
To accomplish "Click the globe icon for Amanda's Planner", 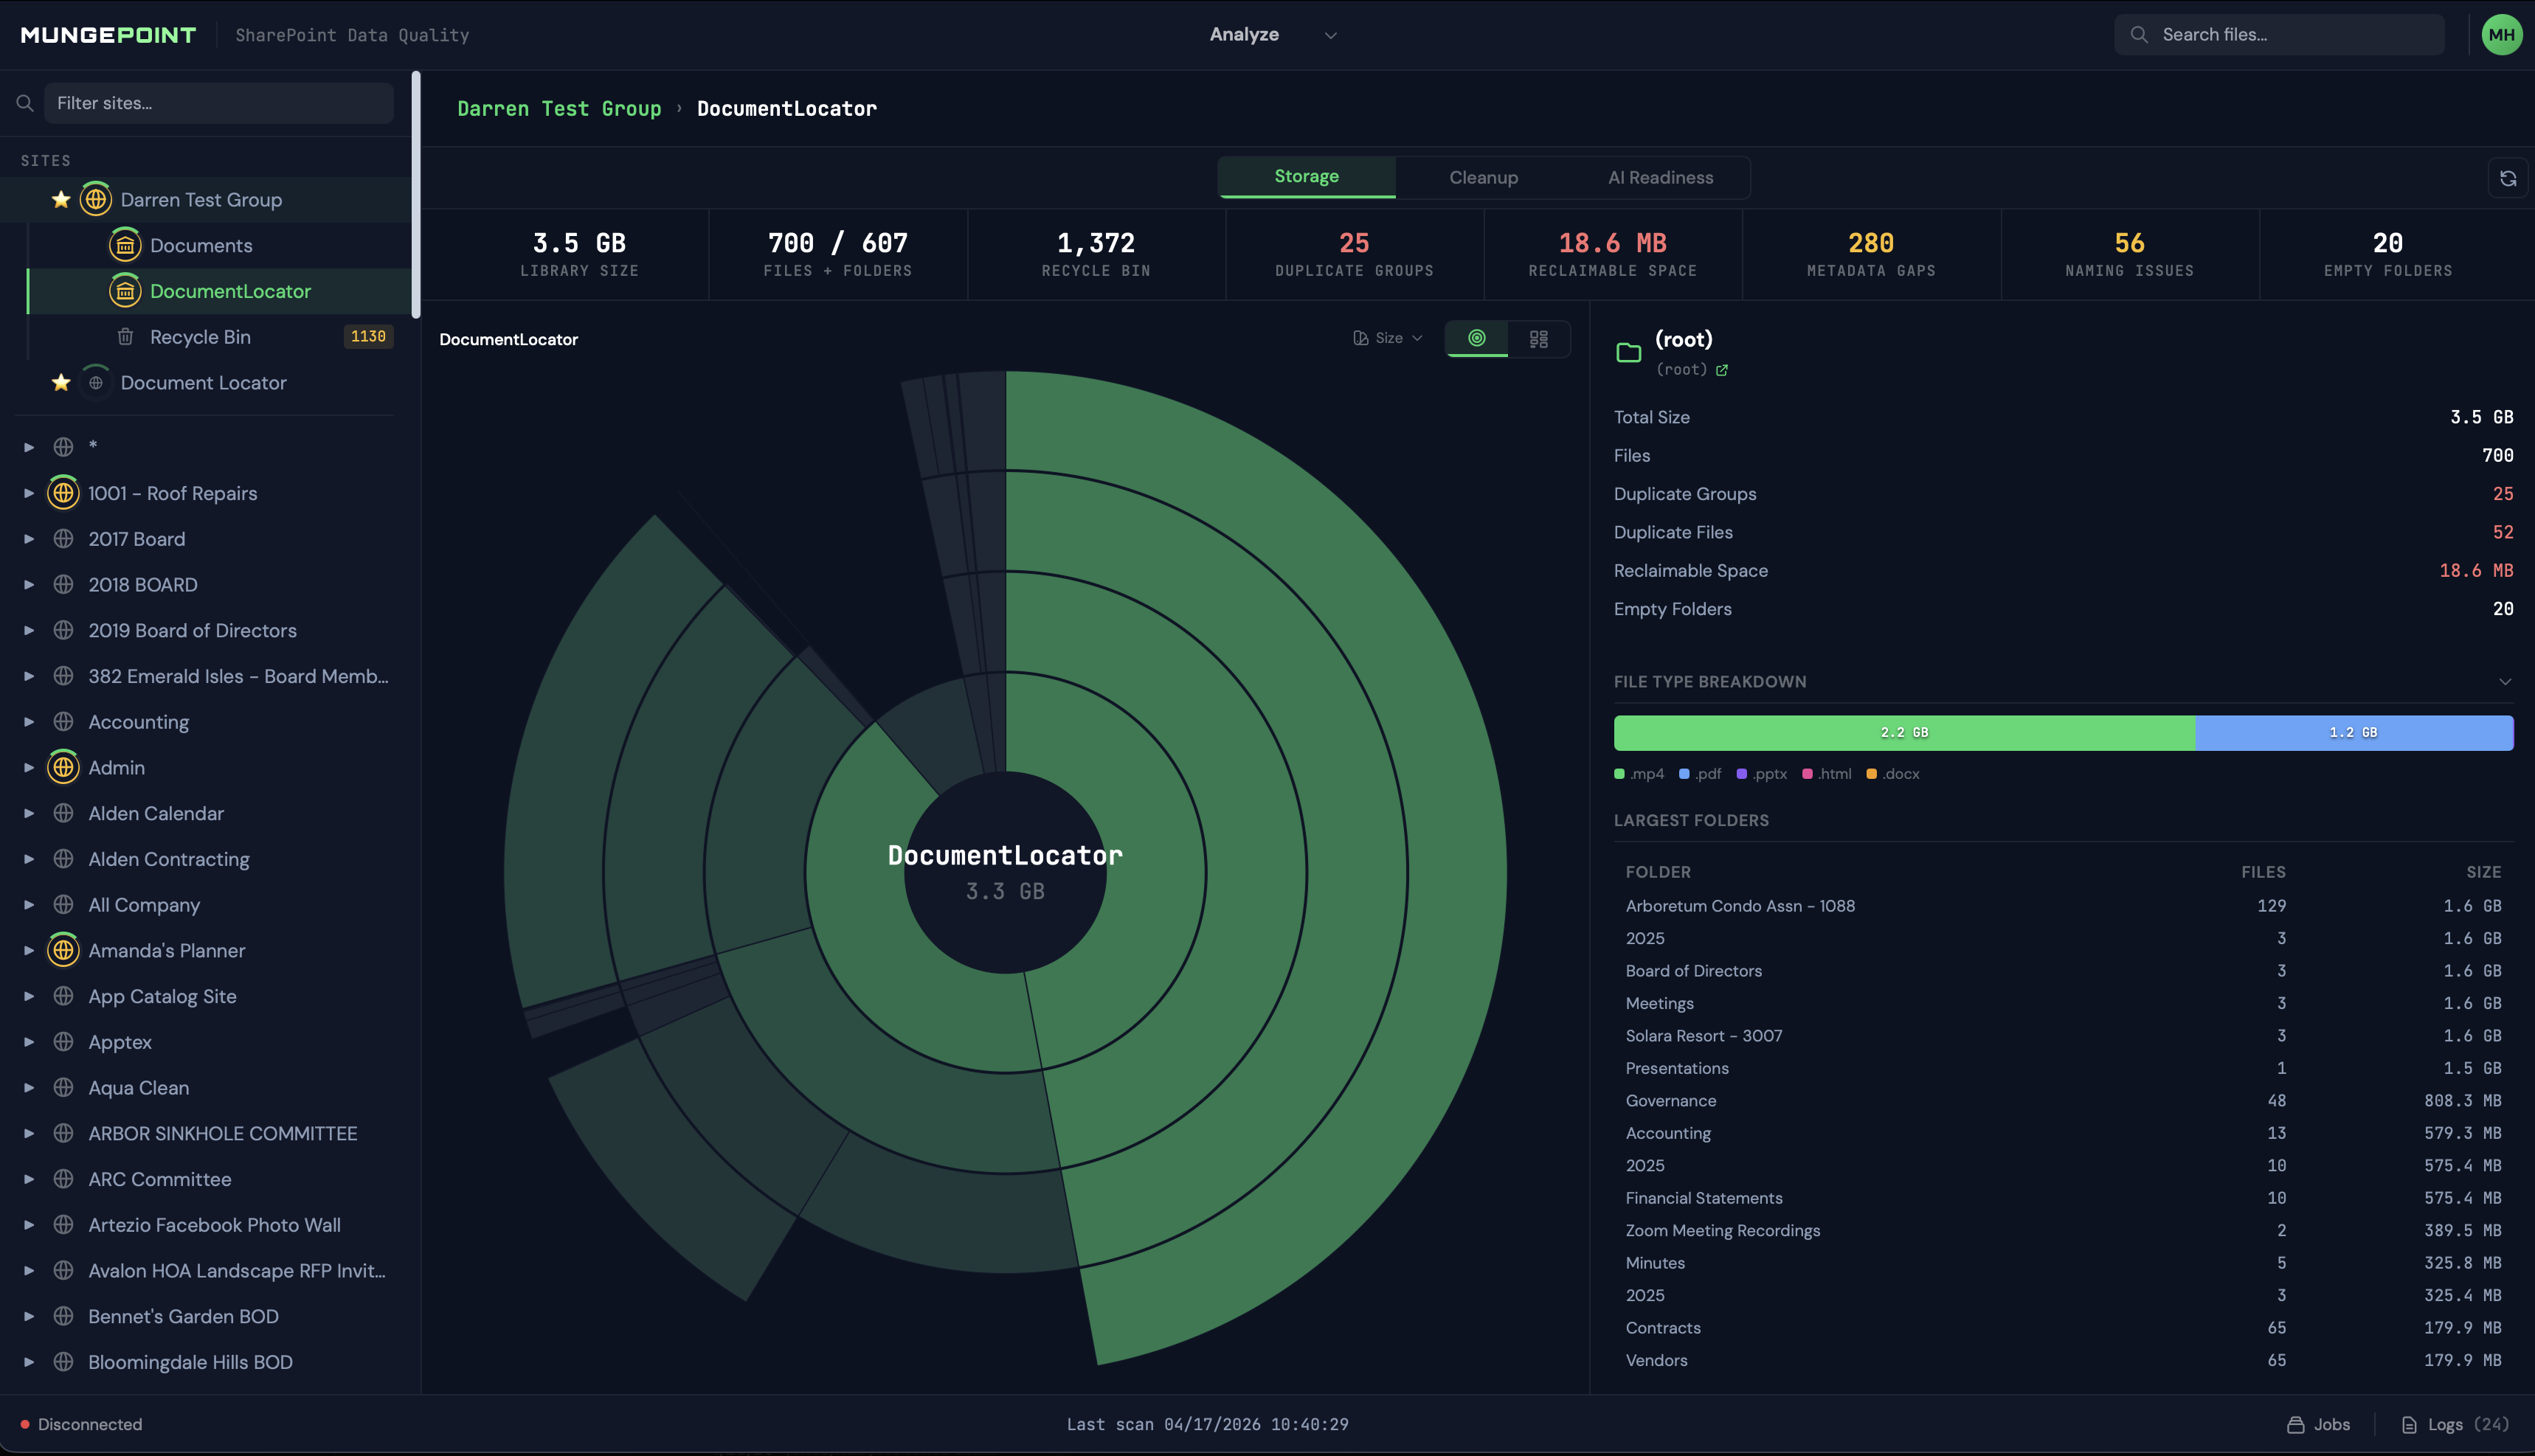I will click(x=63, y=950).
